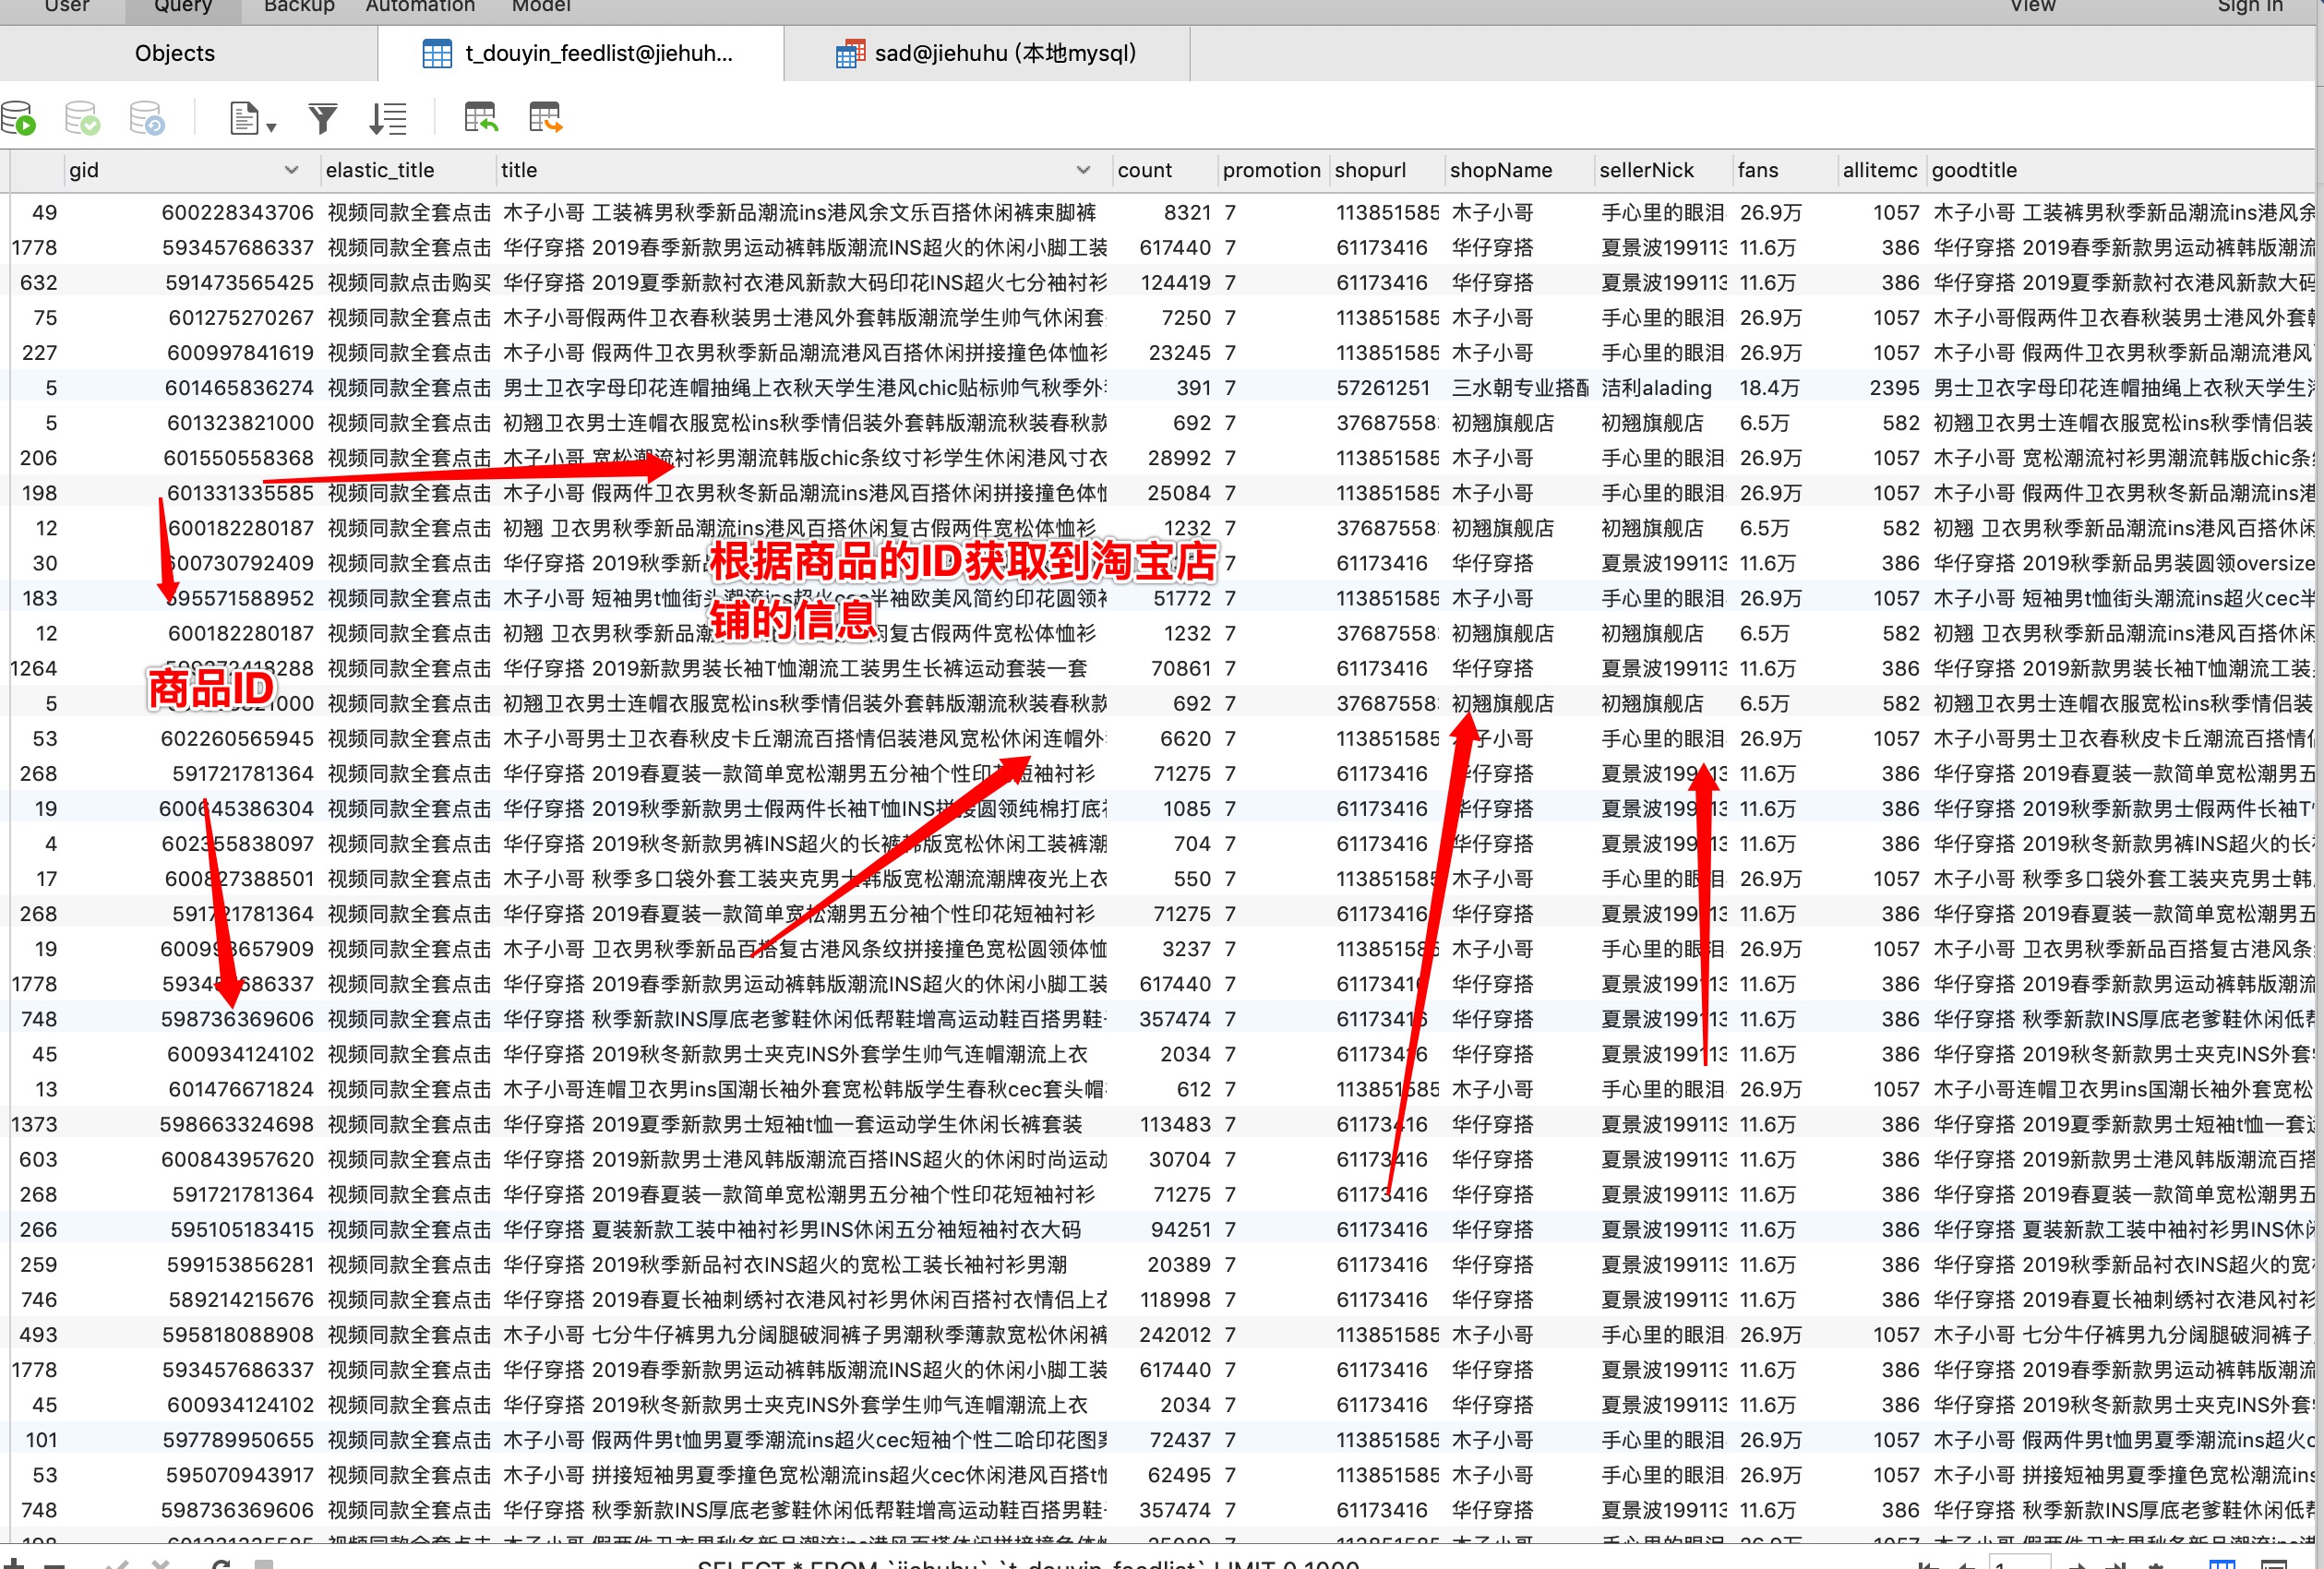Click the Rollback transaction icon

pyautogui.click(x=147, y=118)
